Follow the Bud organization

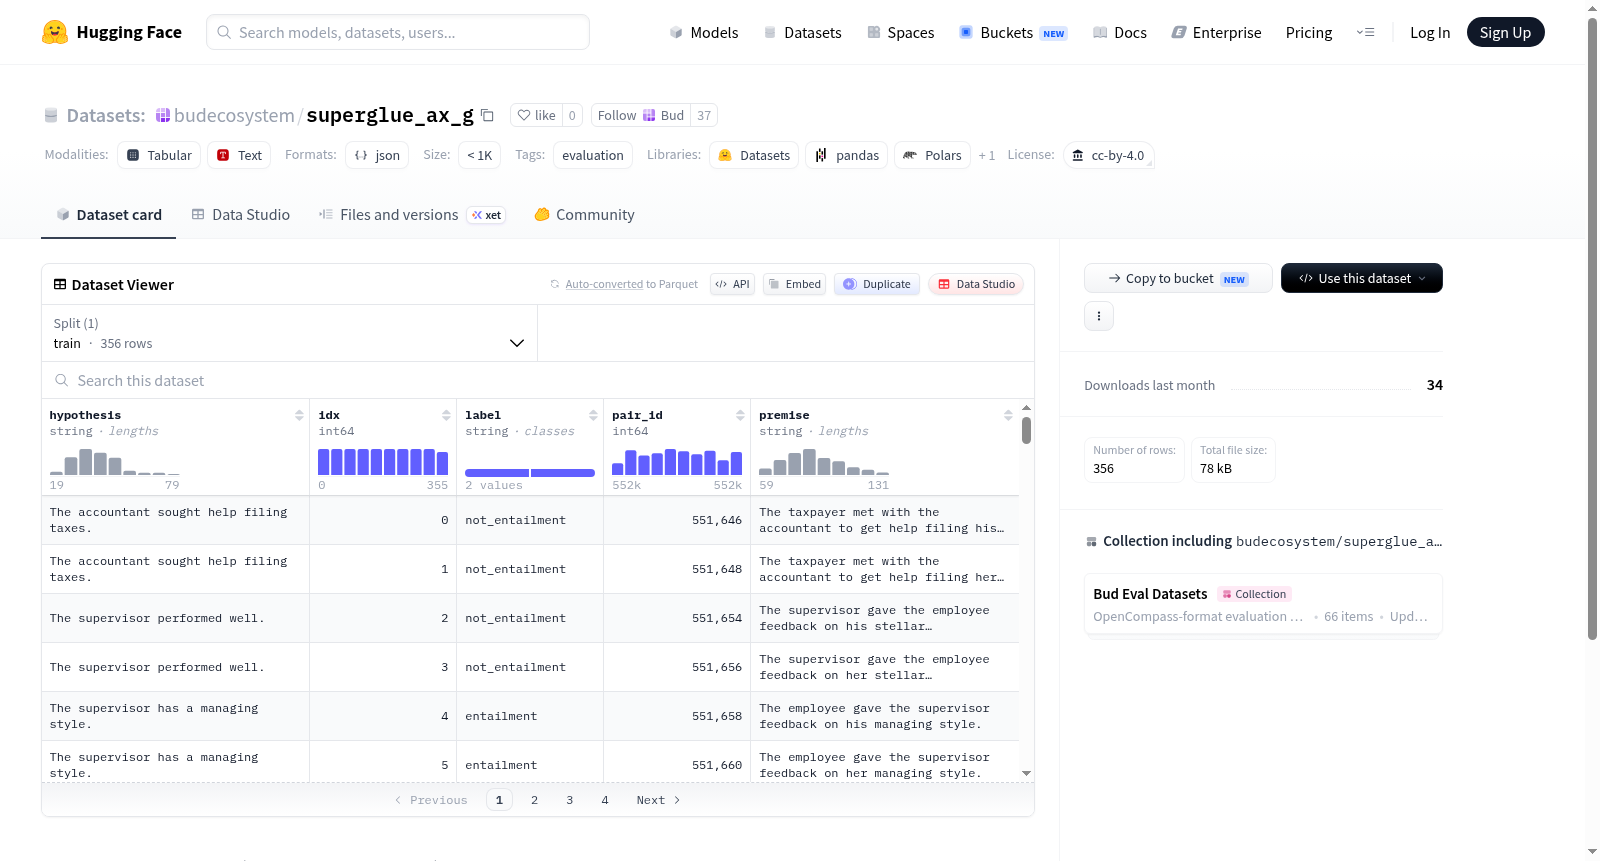click(x=641, y=115)
